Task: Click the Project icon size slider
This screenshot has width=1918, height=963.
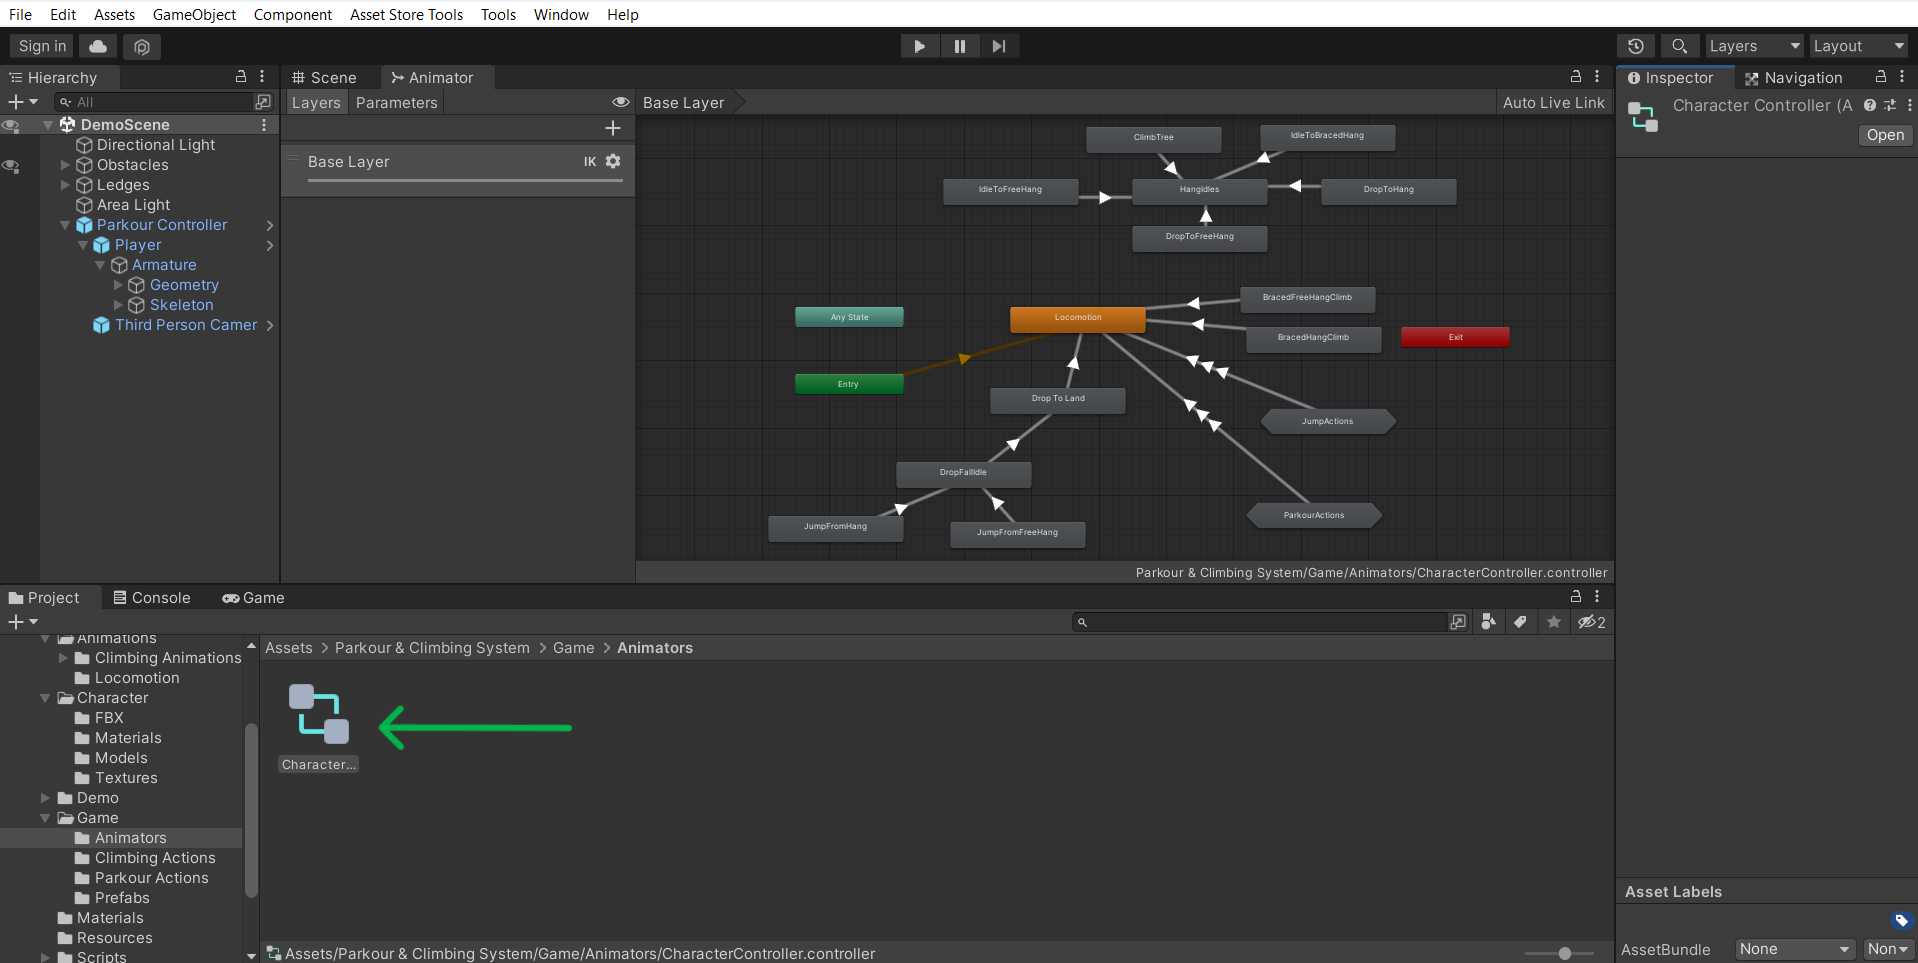Action: point(1564,953)
